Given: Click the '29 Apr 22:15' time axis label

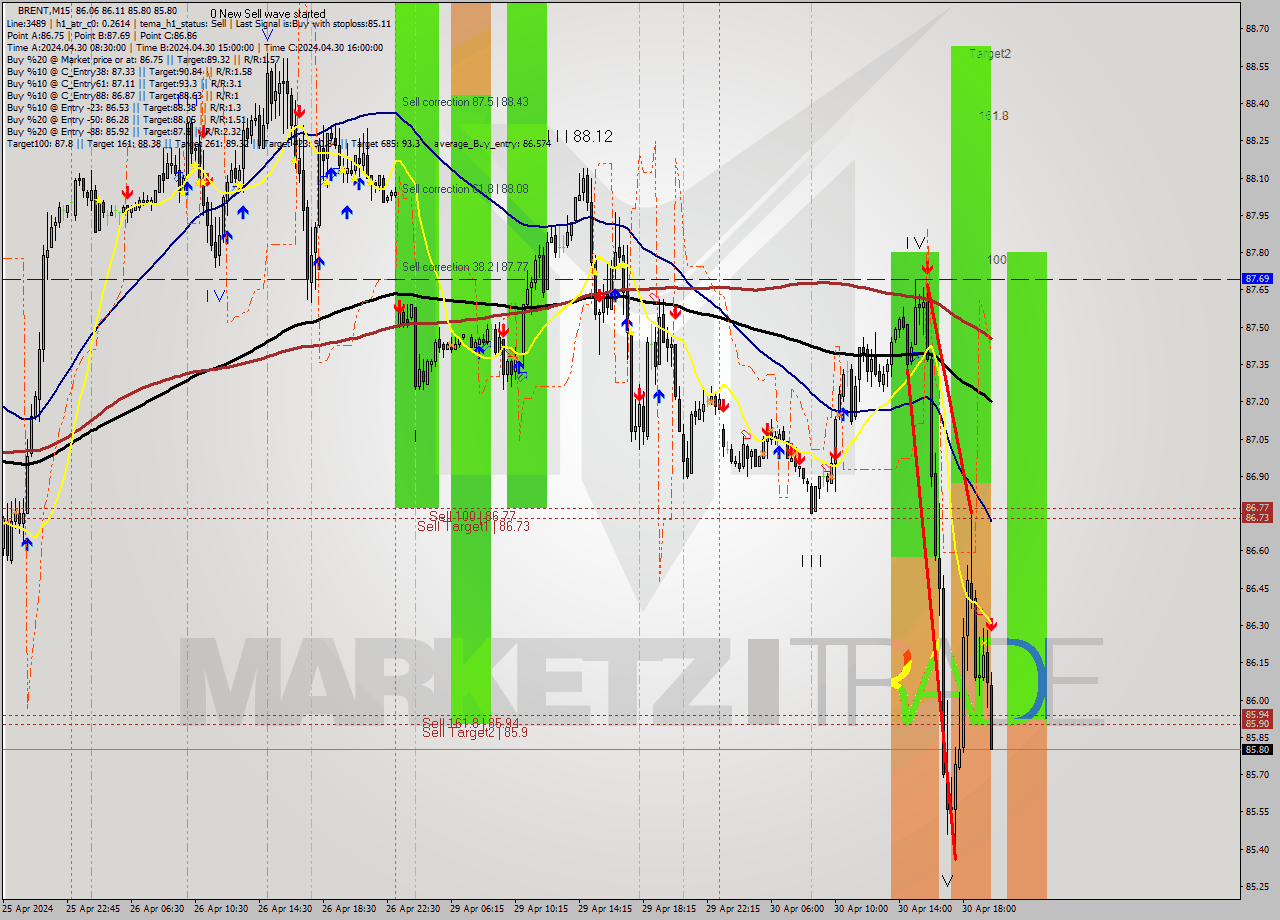Looking at the screenshot, I should (x=733, y=909).
